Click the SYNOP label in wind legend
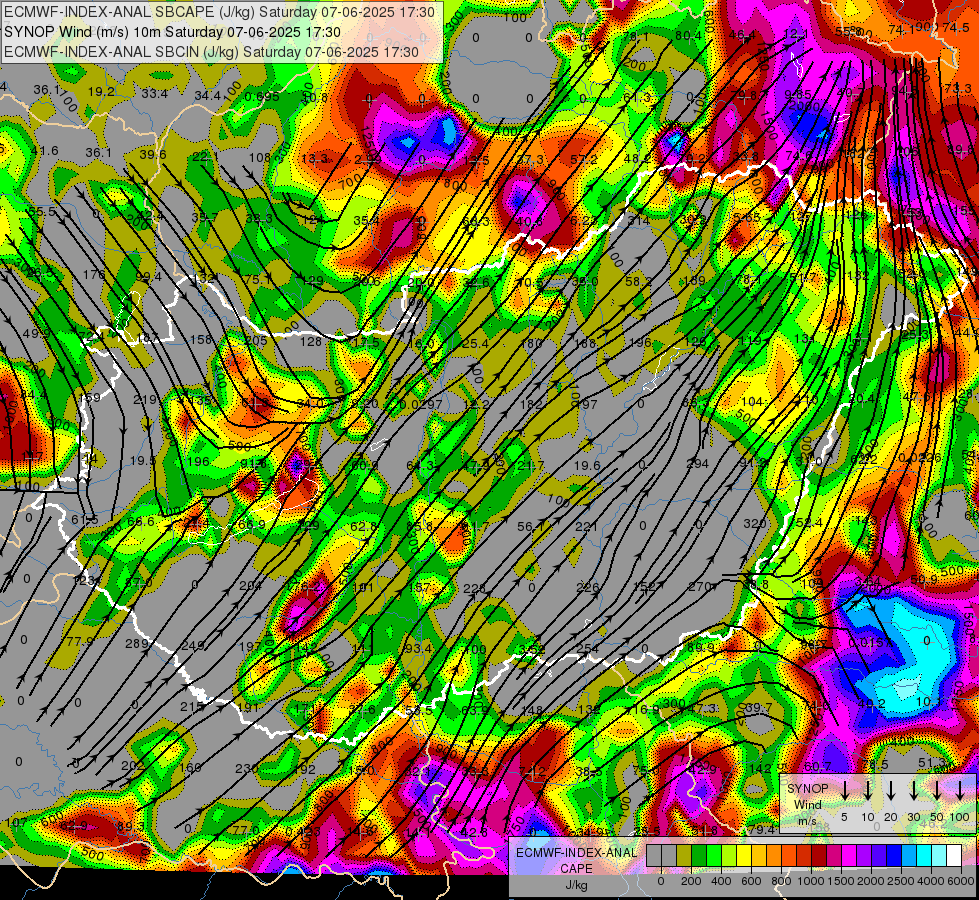 click(x=807, y=789)
